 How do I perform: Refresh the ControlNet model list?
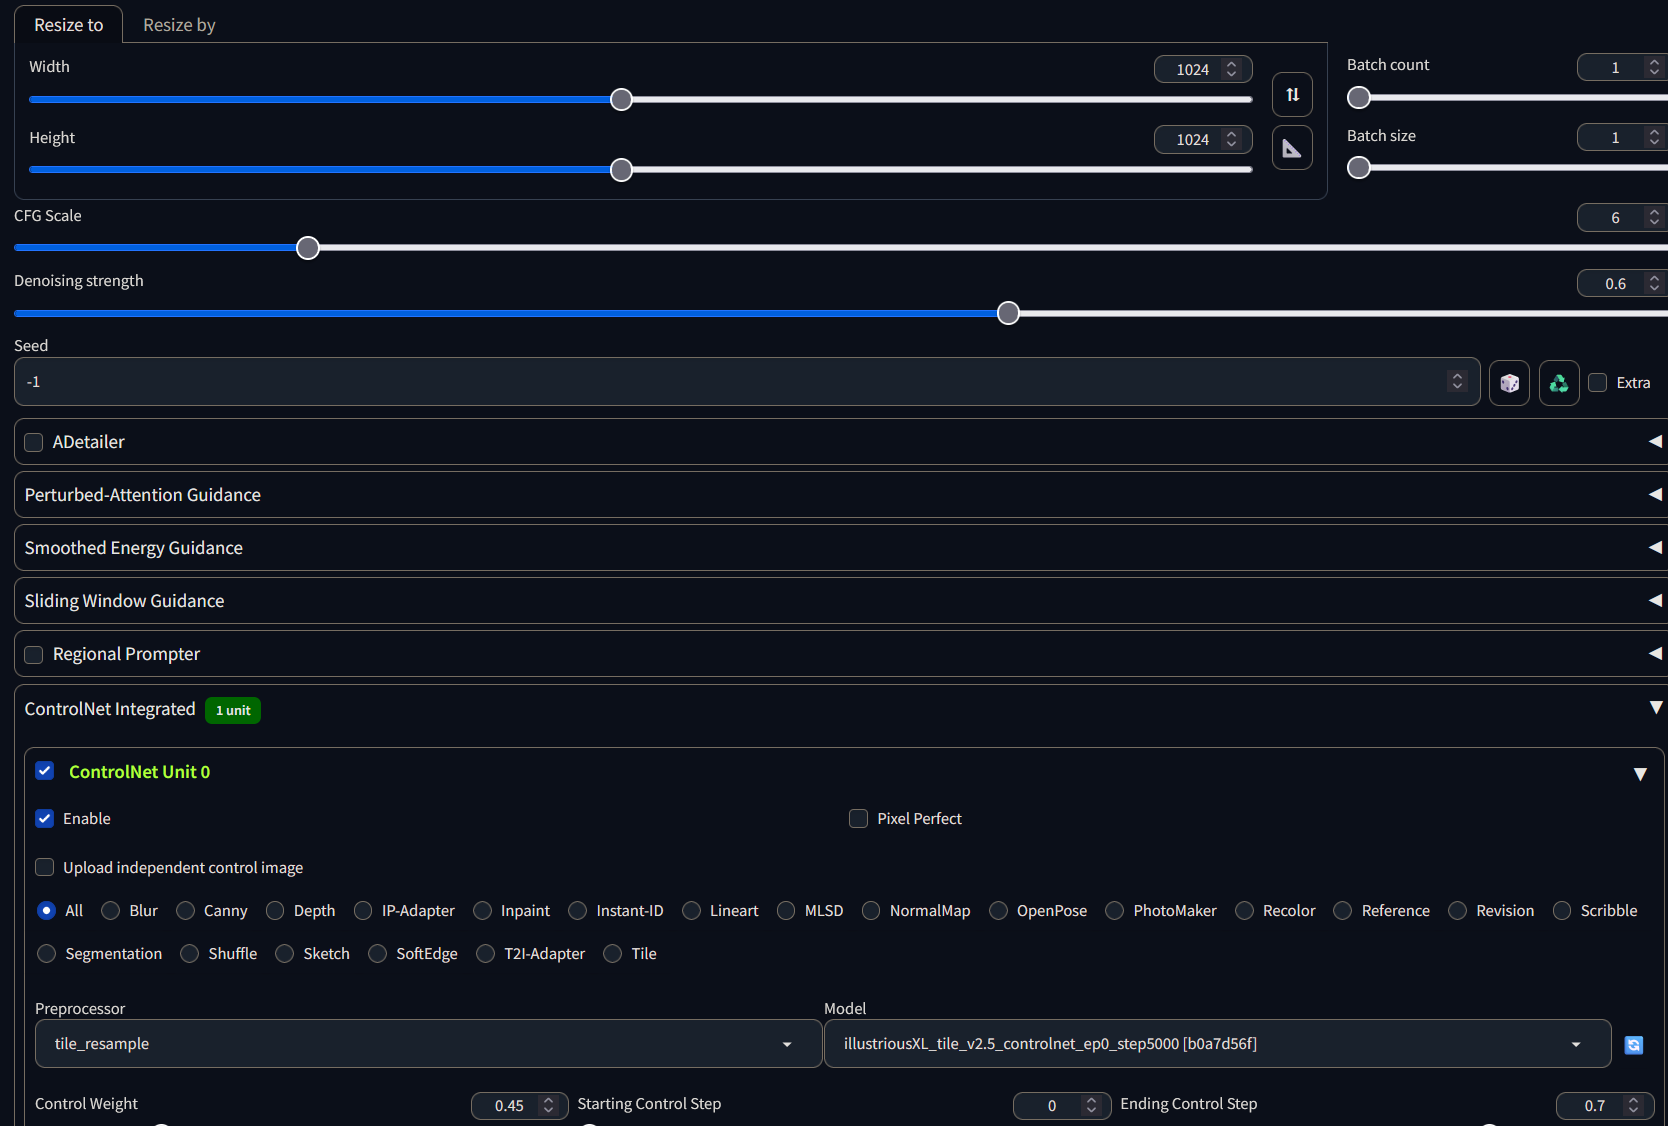point(1634,1045)
